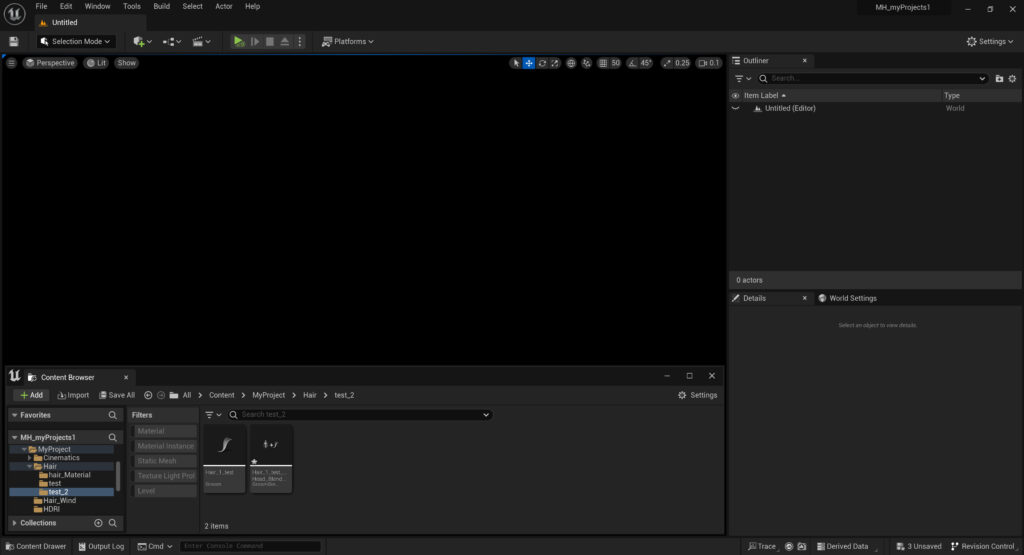
Task: Toggle world/local coordinate space globe
Action: 571,63
